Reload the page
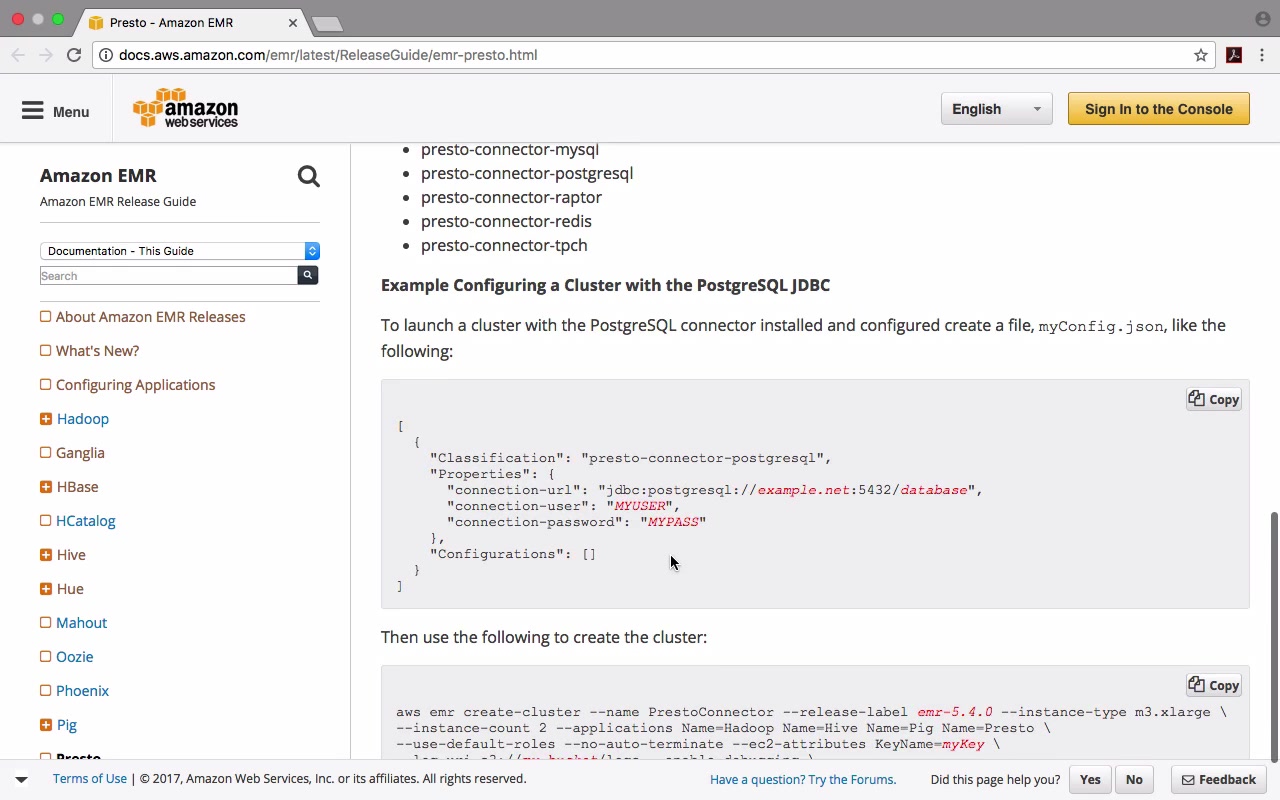1280x800 pixels. (x=74, y=55)
